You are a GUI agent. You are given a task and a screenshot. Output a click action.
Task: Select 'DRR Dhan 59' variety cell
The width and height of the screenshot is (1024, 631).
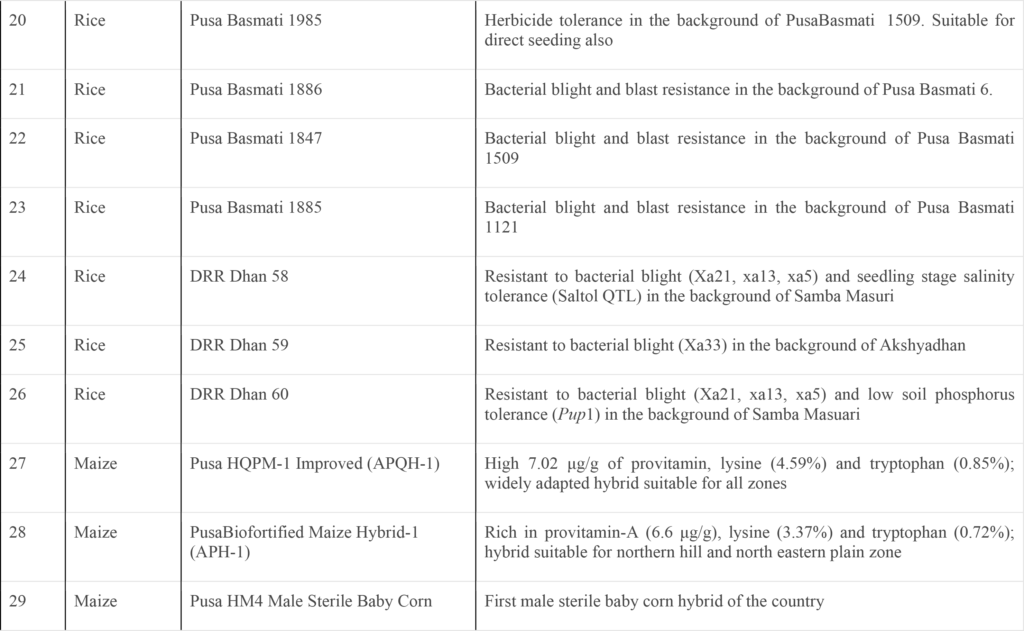point(239,346)
